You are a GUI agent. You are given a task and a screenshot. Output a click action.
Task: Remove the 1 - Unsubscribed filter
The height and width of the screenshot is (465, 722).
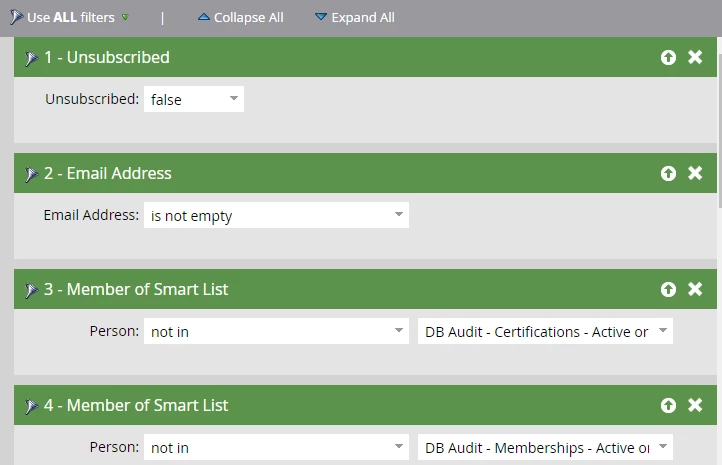click(695, 57)
